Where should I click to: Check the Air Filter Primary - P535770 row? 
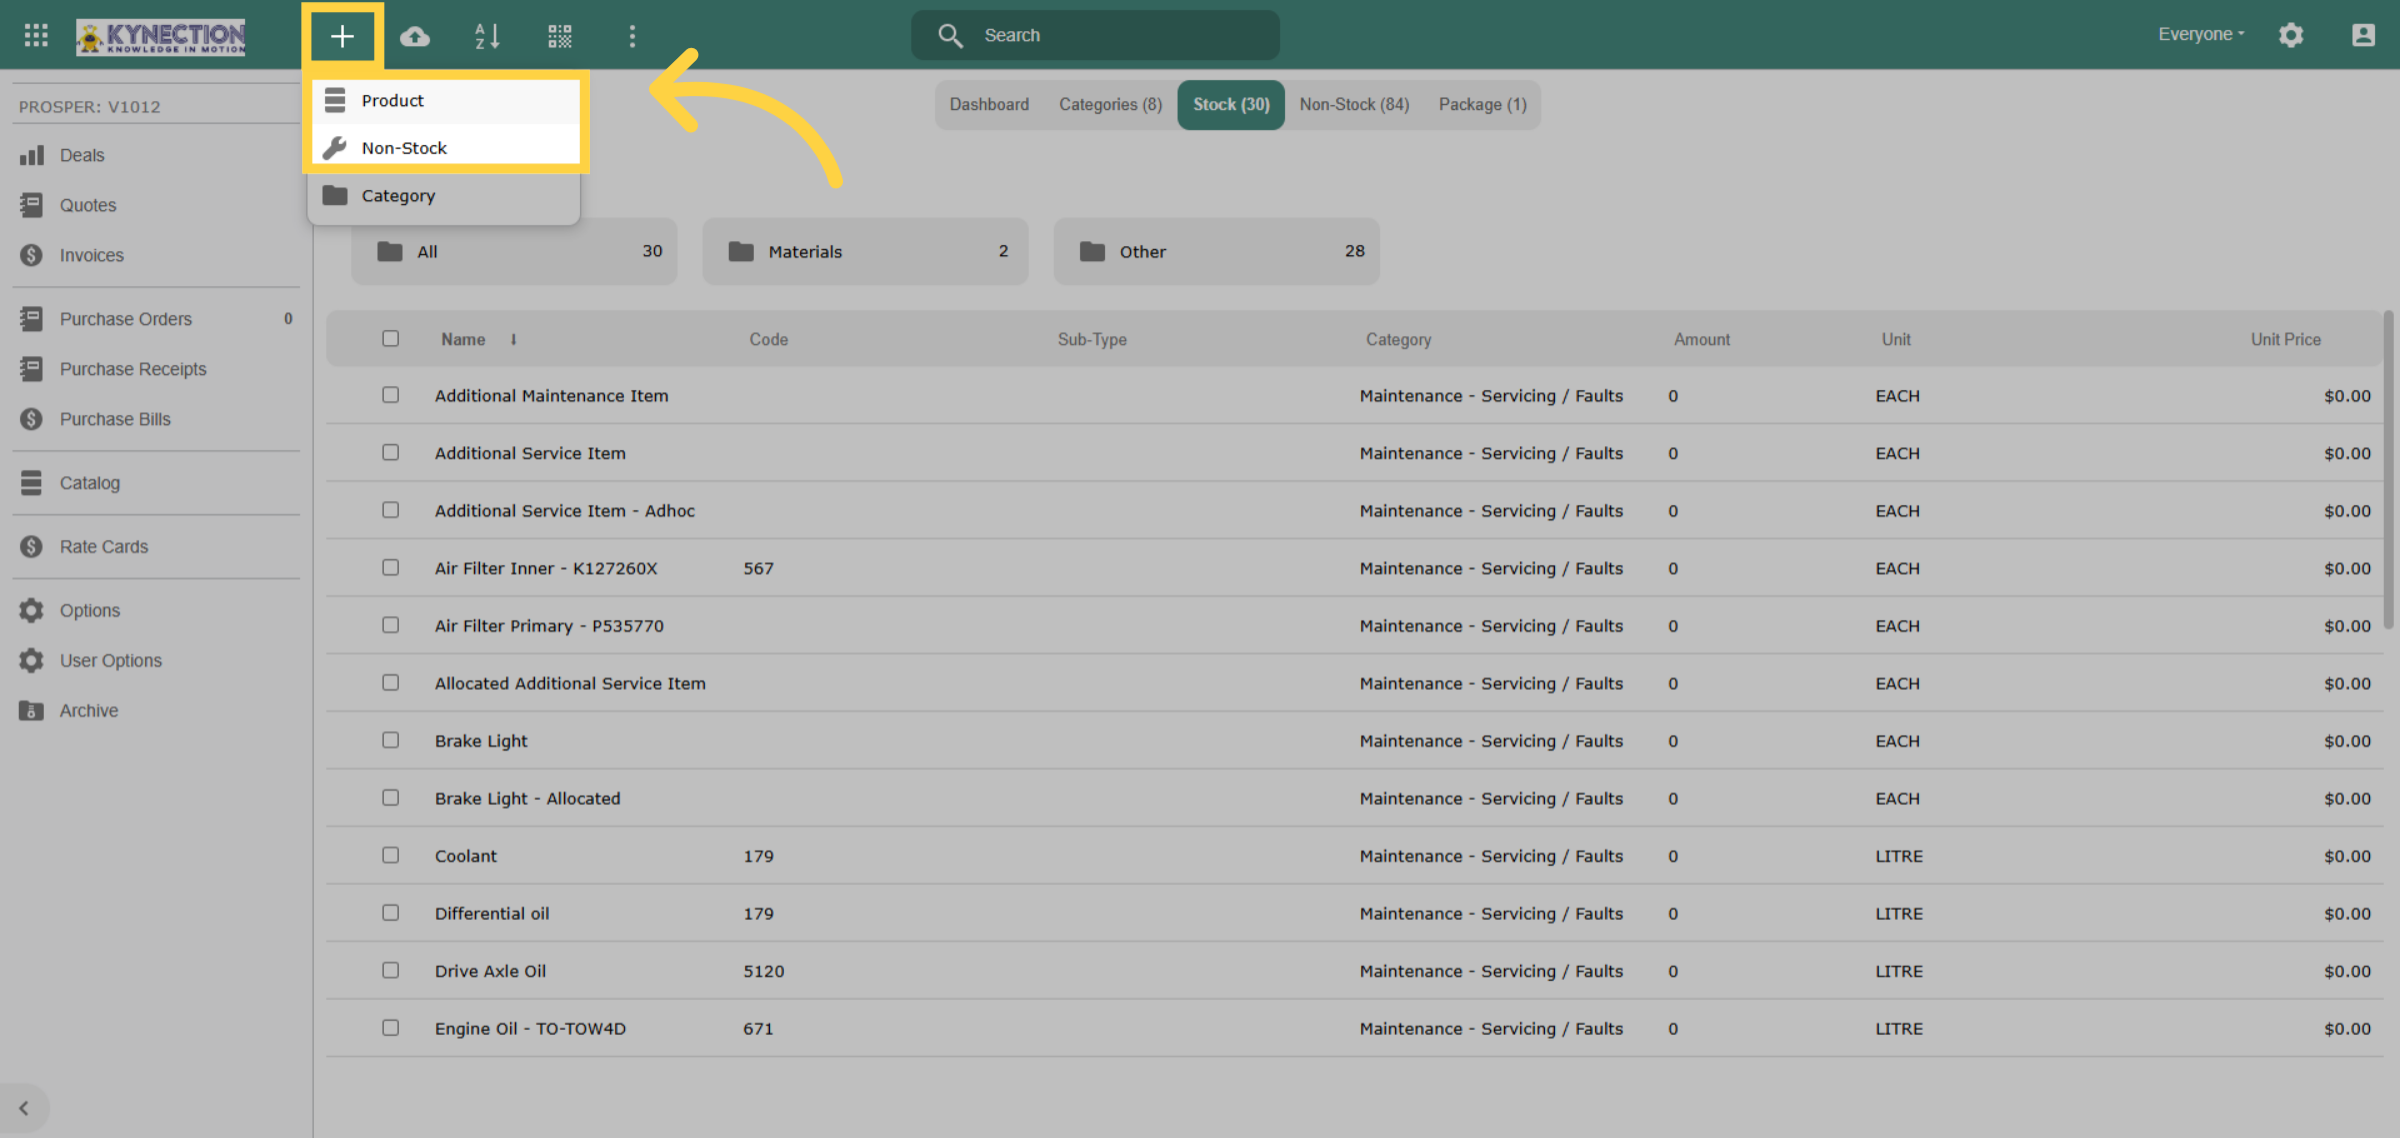pos(390,625)
